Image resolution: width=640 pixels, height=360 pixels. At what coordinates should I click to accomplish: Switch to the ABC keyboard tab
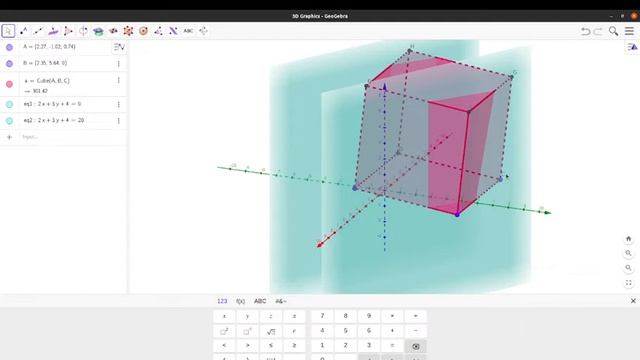tap(260, 301)
